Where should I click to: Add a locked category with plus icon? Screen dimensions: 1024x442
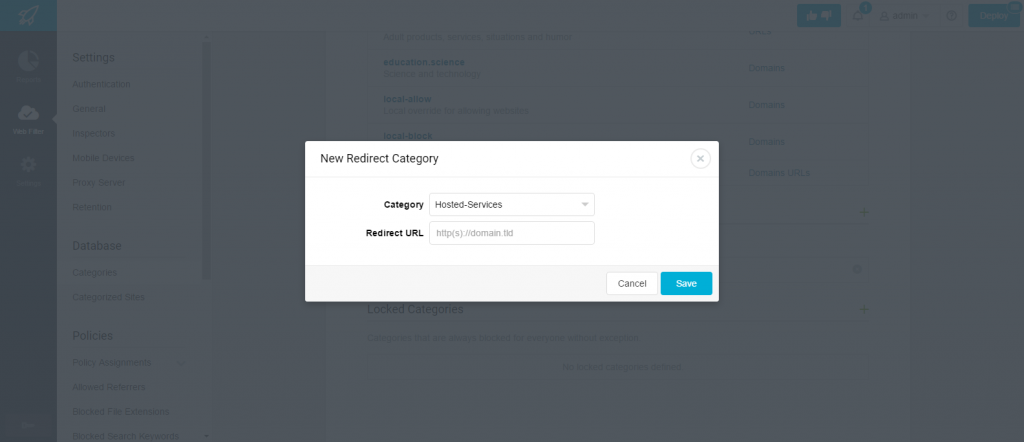[863, 309]
